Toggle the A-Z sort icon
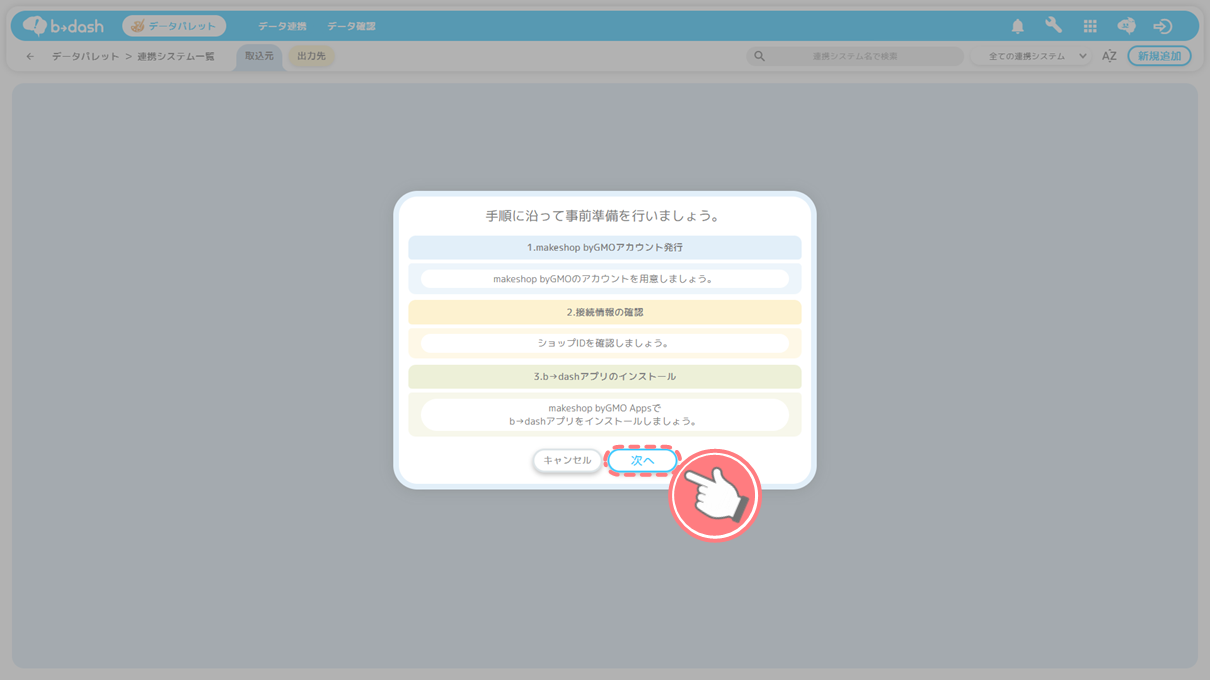This screenshot has height=680, width=1210. point(1109,56)
